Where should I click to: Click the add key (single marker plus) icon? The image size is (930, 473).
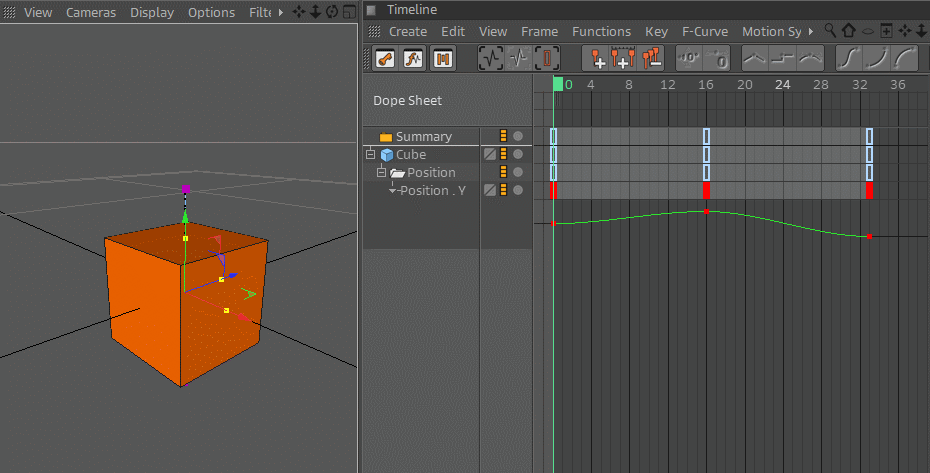[597, 58]
